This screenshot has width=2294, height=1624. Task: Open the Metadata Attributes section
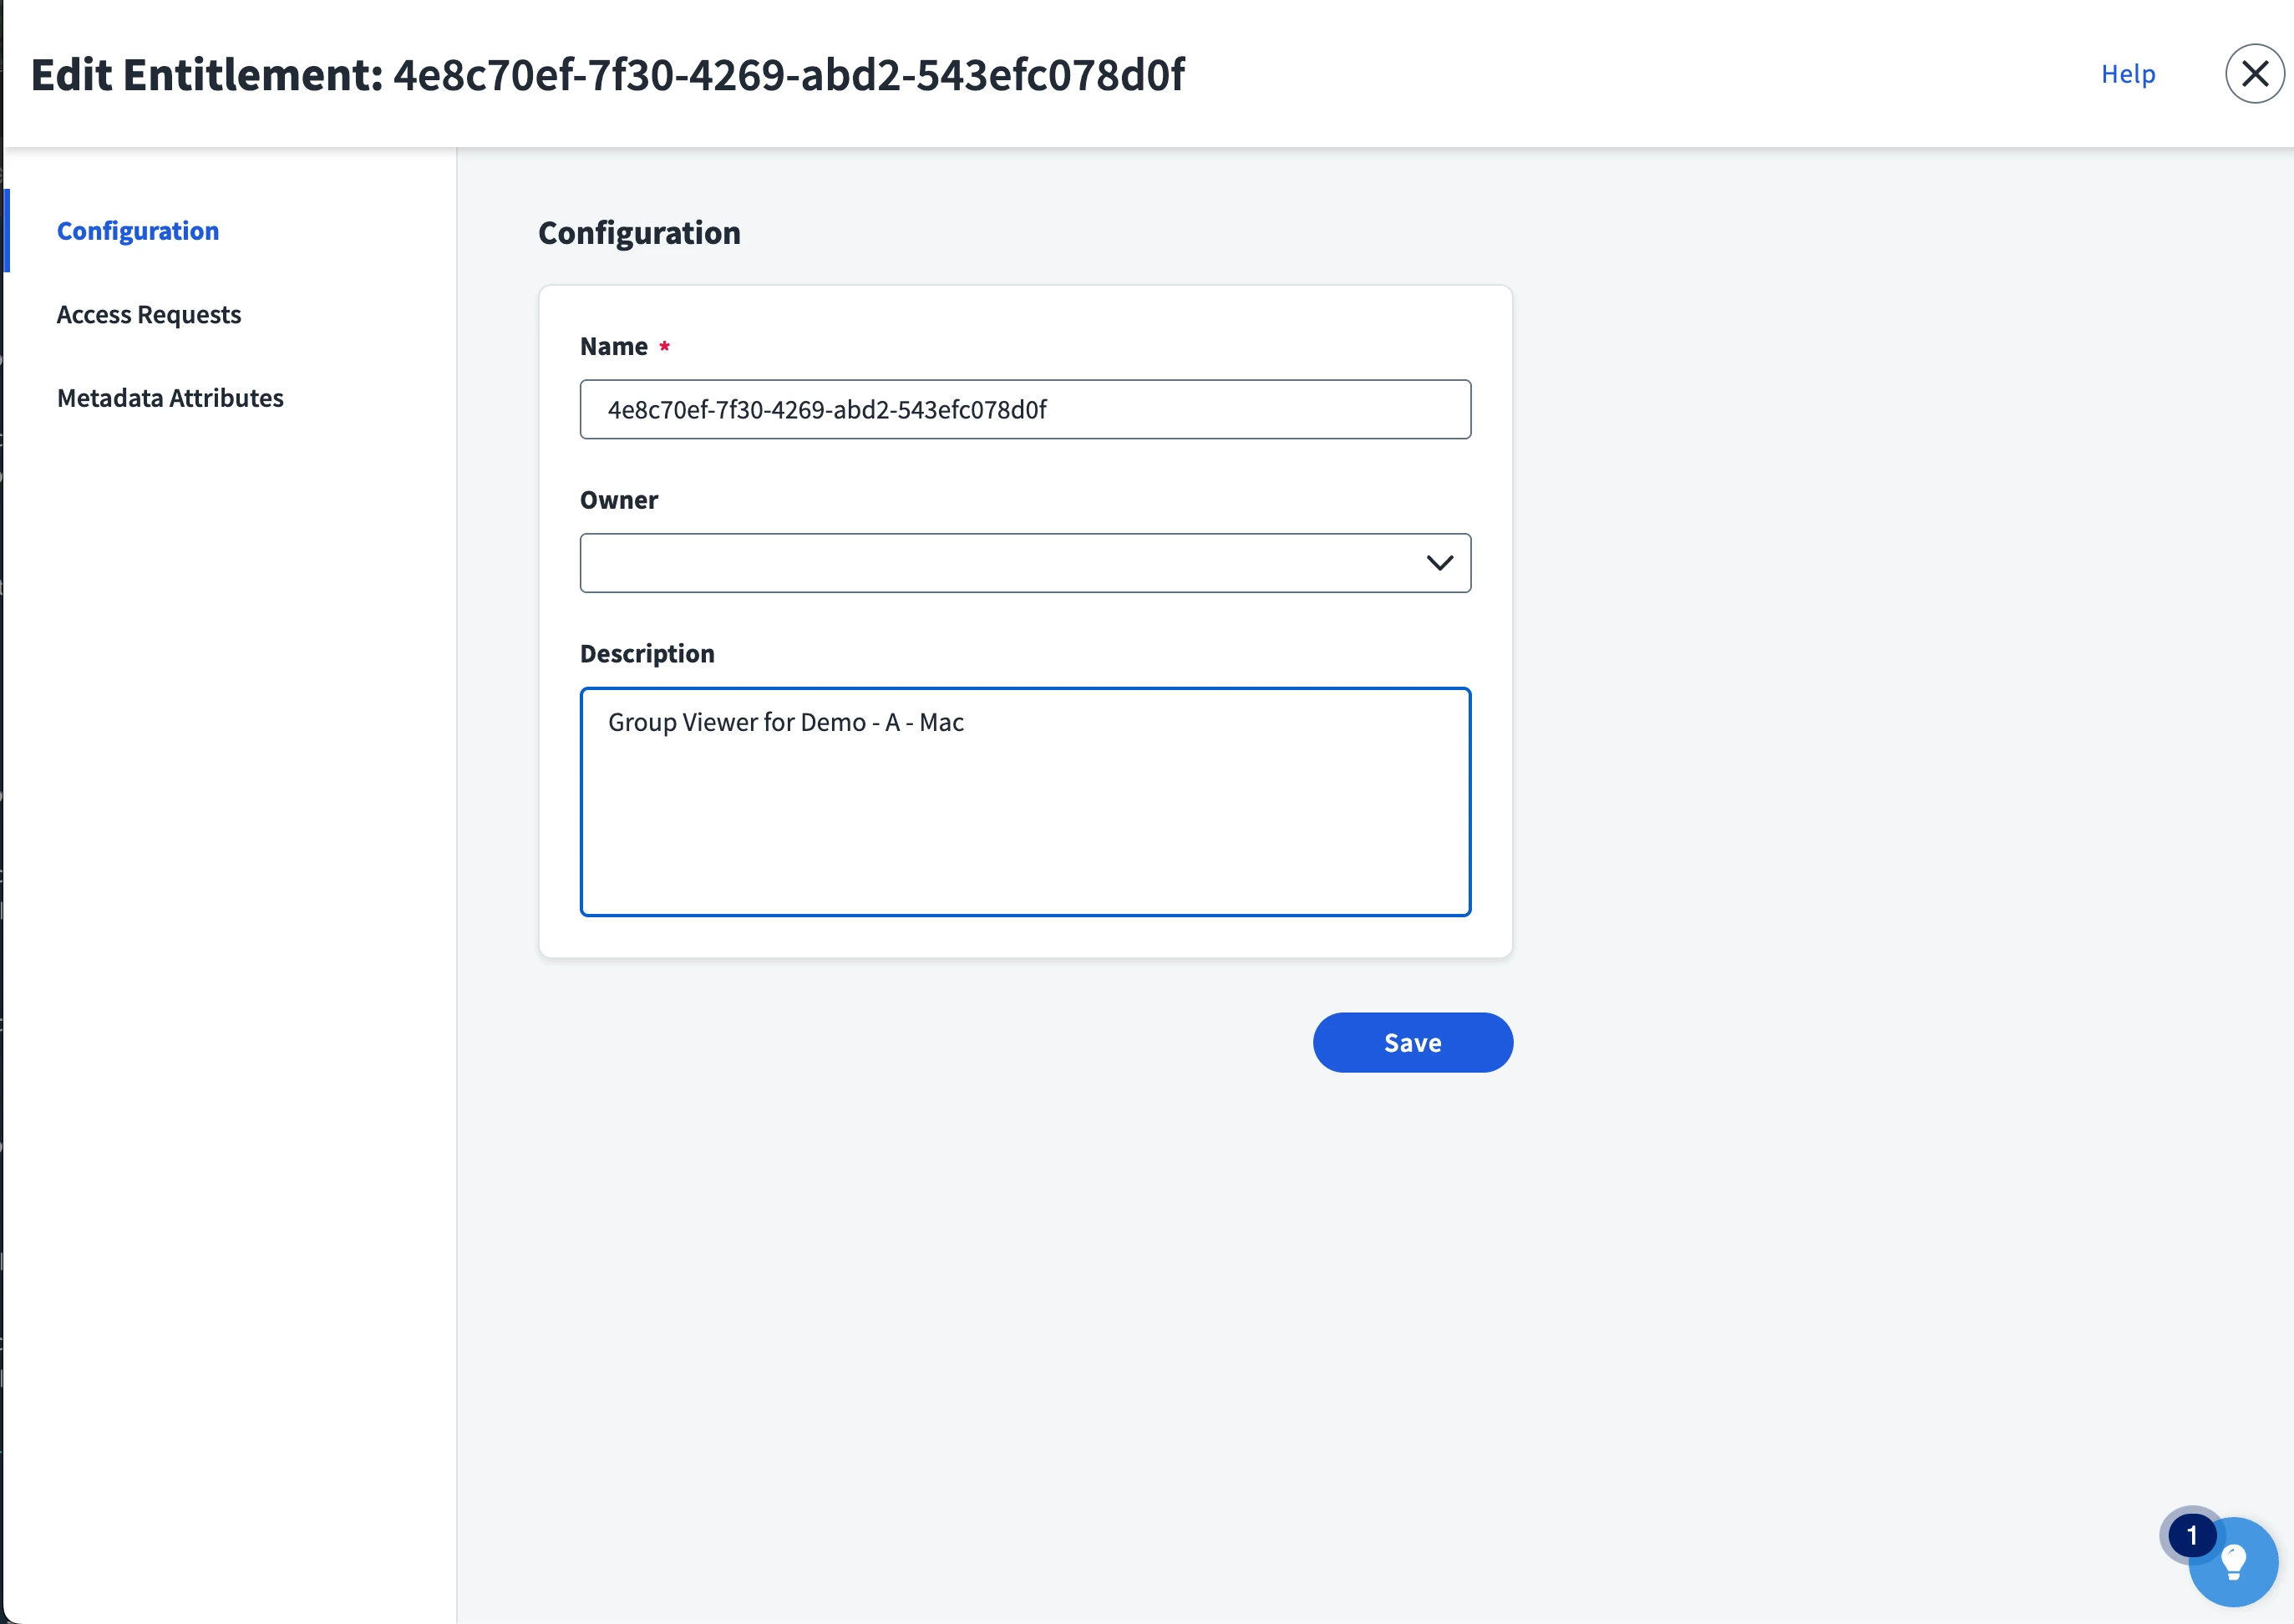(x=170, y=398)
